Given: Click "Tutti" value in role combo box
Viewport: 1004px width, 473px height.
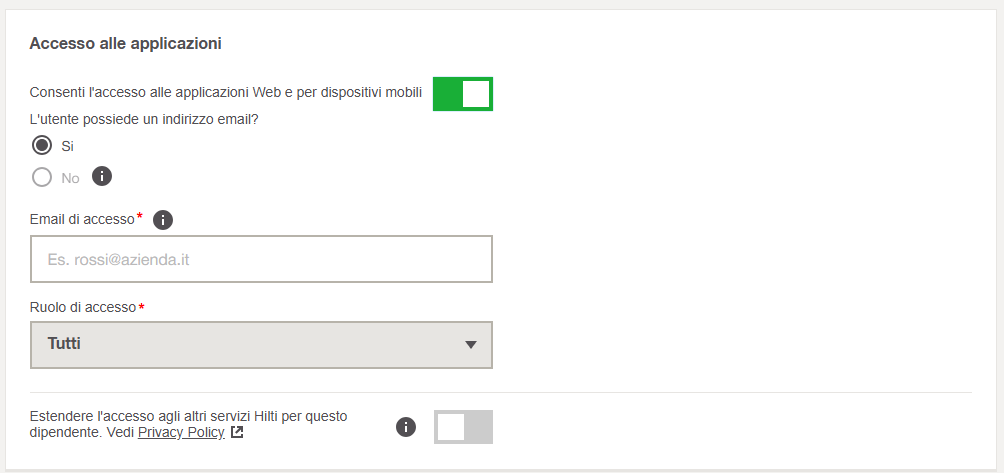Looking at the screenshot, I should tap(65, 344).
